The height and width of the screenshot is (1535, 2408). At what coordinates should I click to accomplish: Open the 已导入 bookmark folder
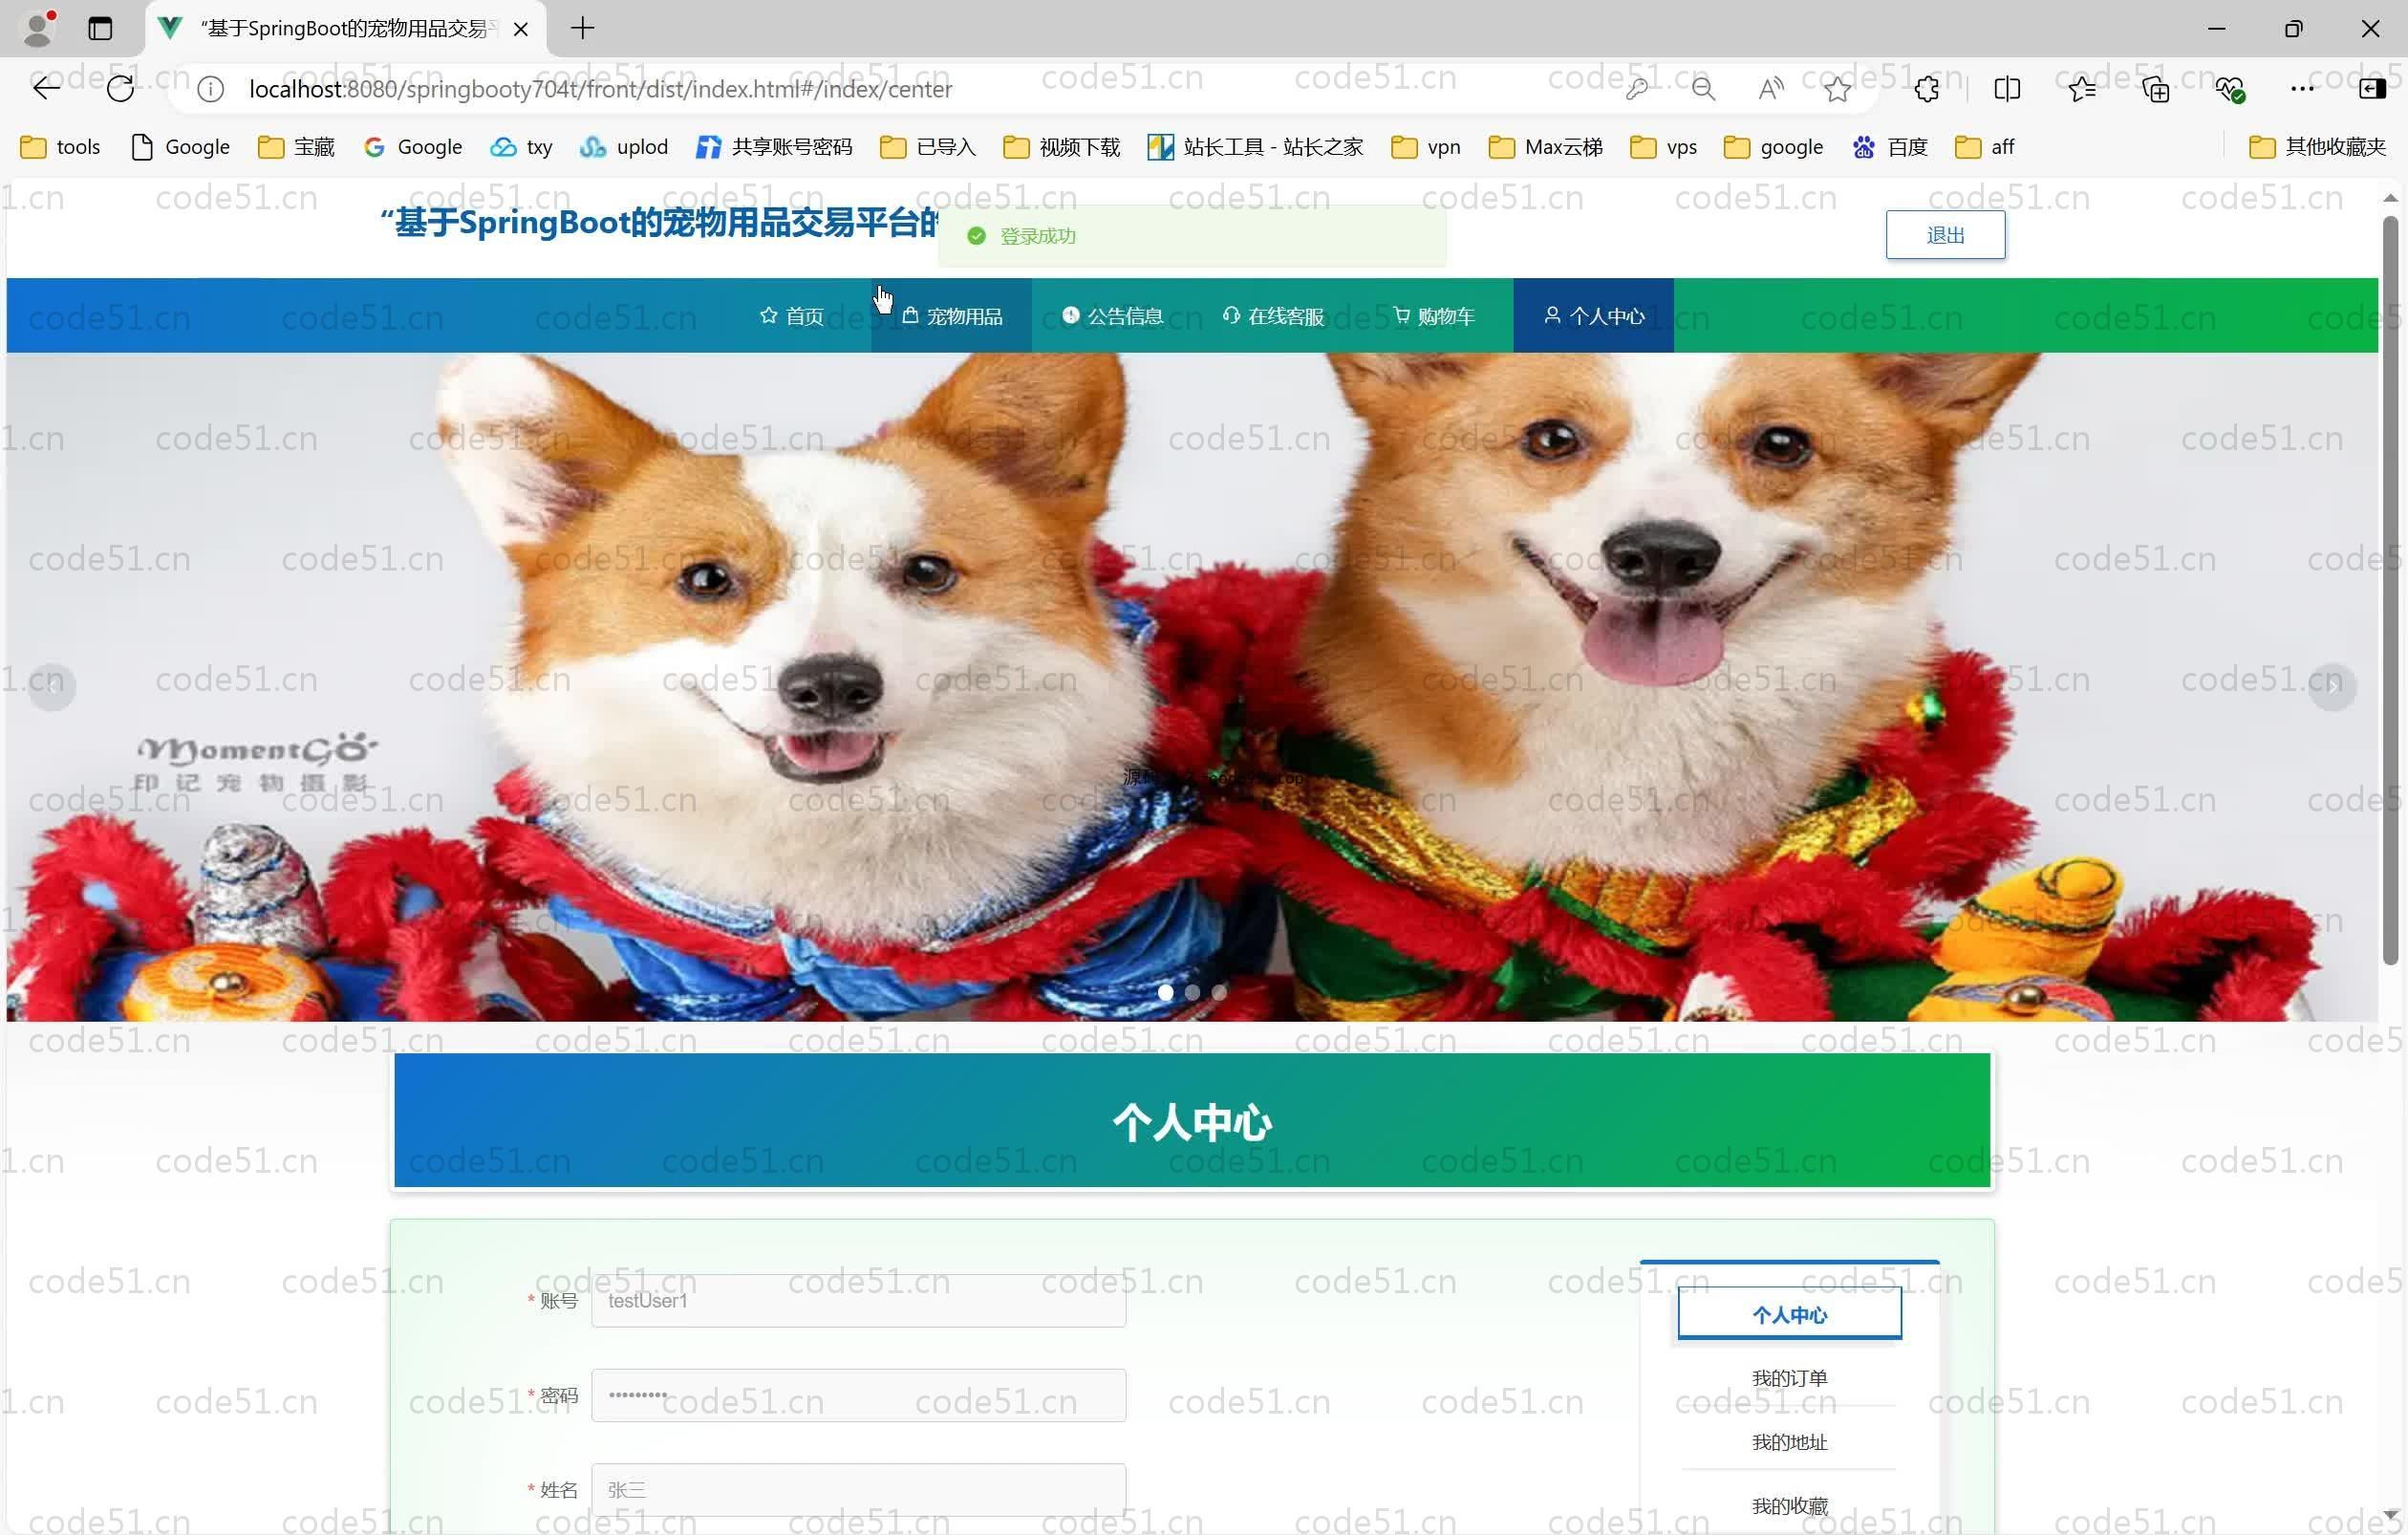(x=927, y=147)
